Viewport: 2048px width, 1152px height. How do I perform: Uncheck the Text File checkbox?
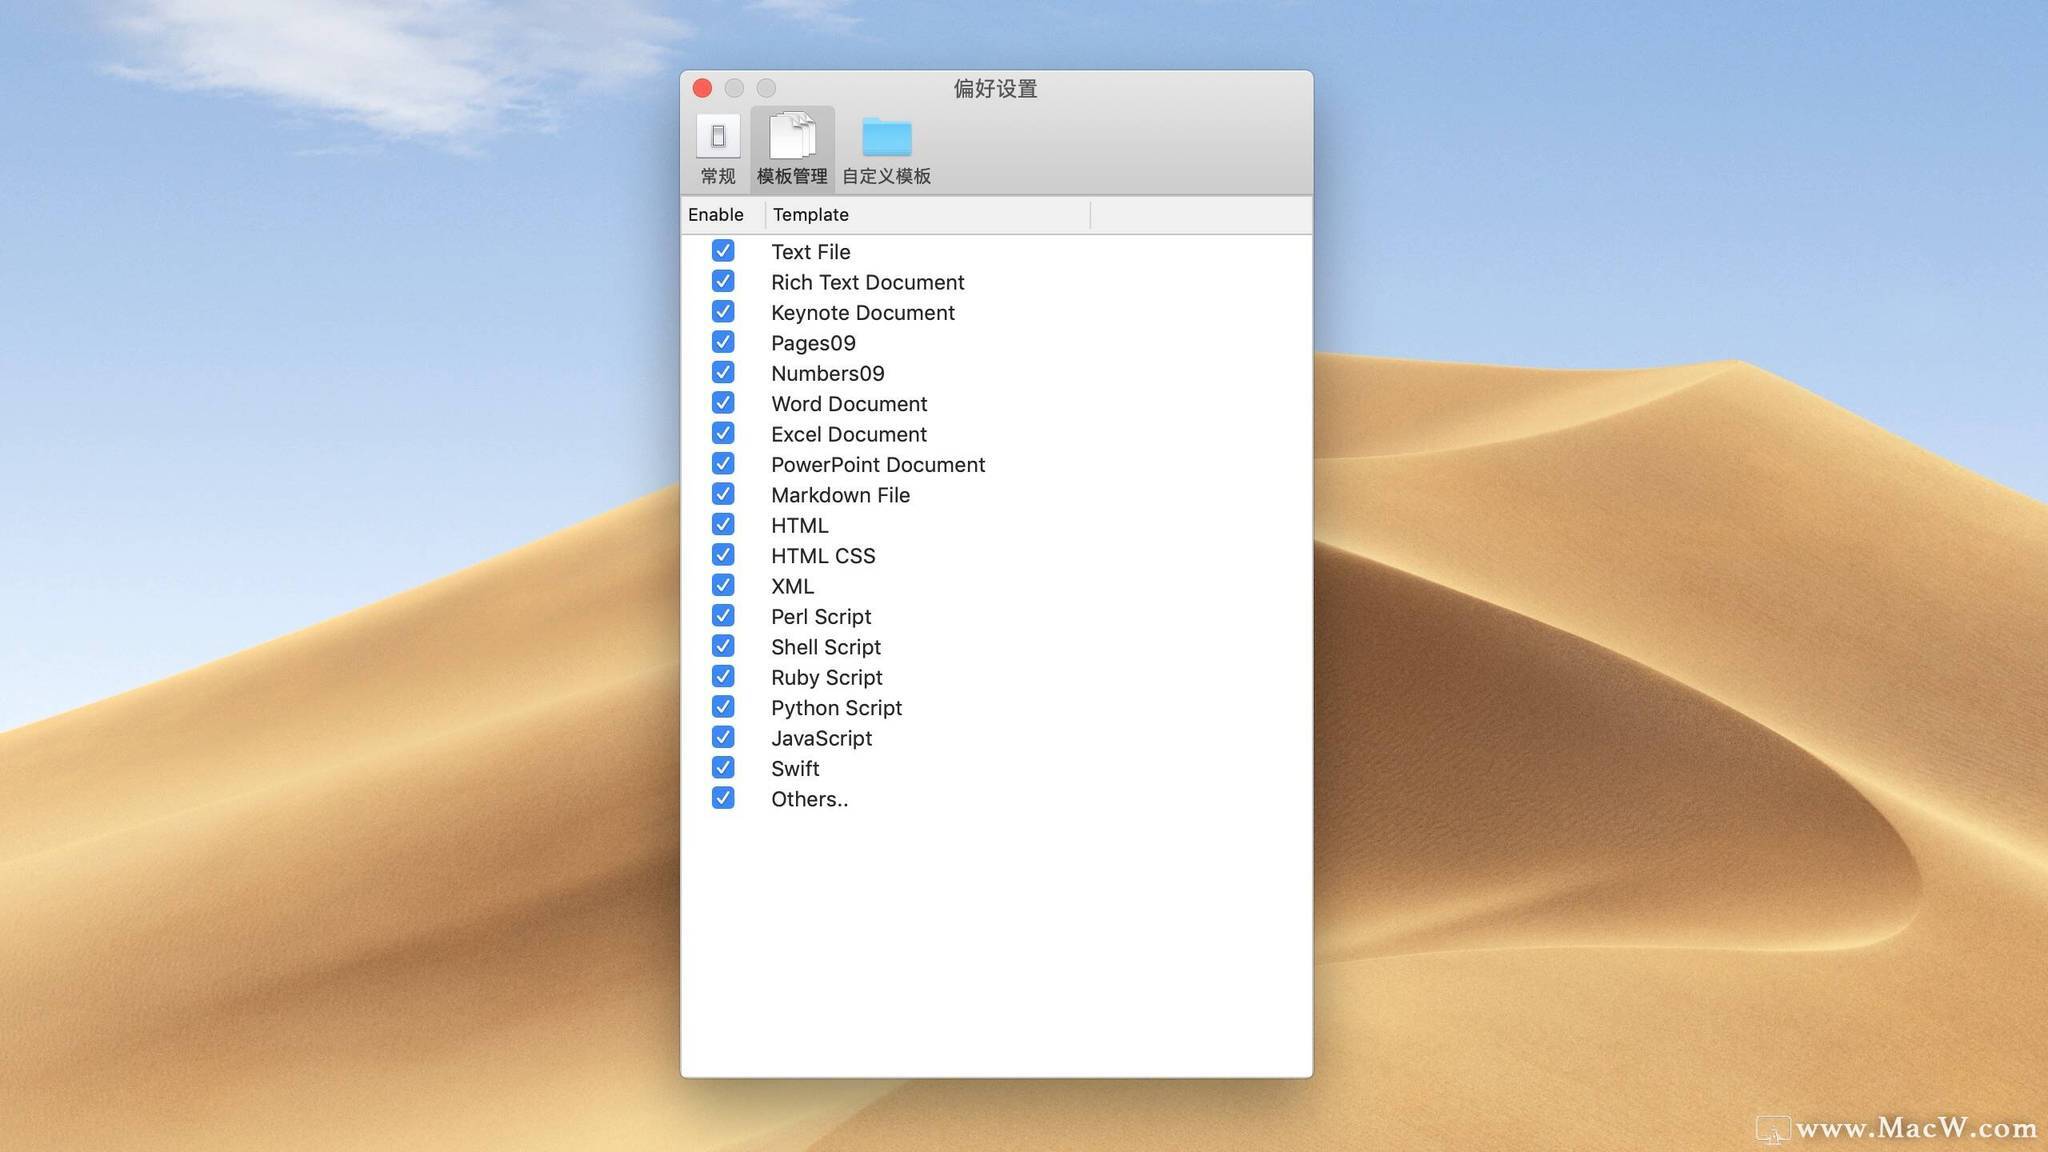tap(723, 251)
